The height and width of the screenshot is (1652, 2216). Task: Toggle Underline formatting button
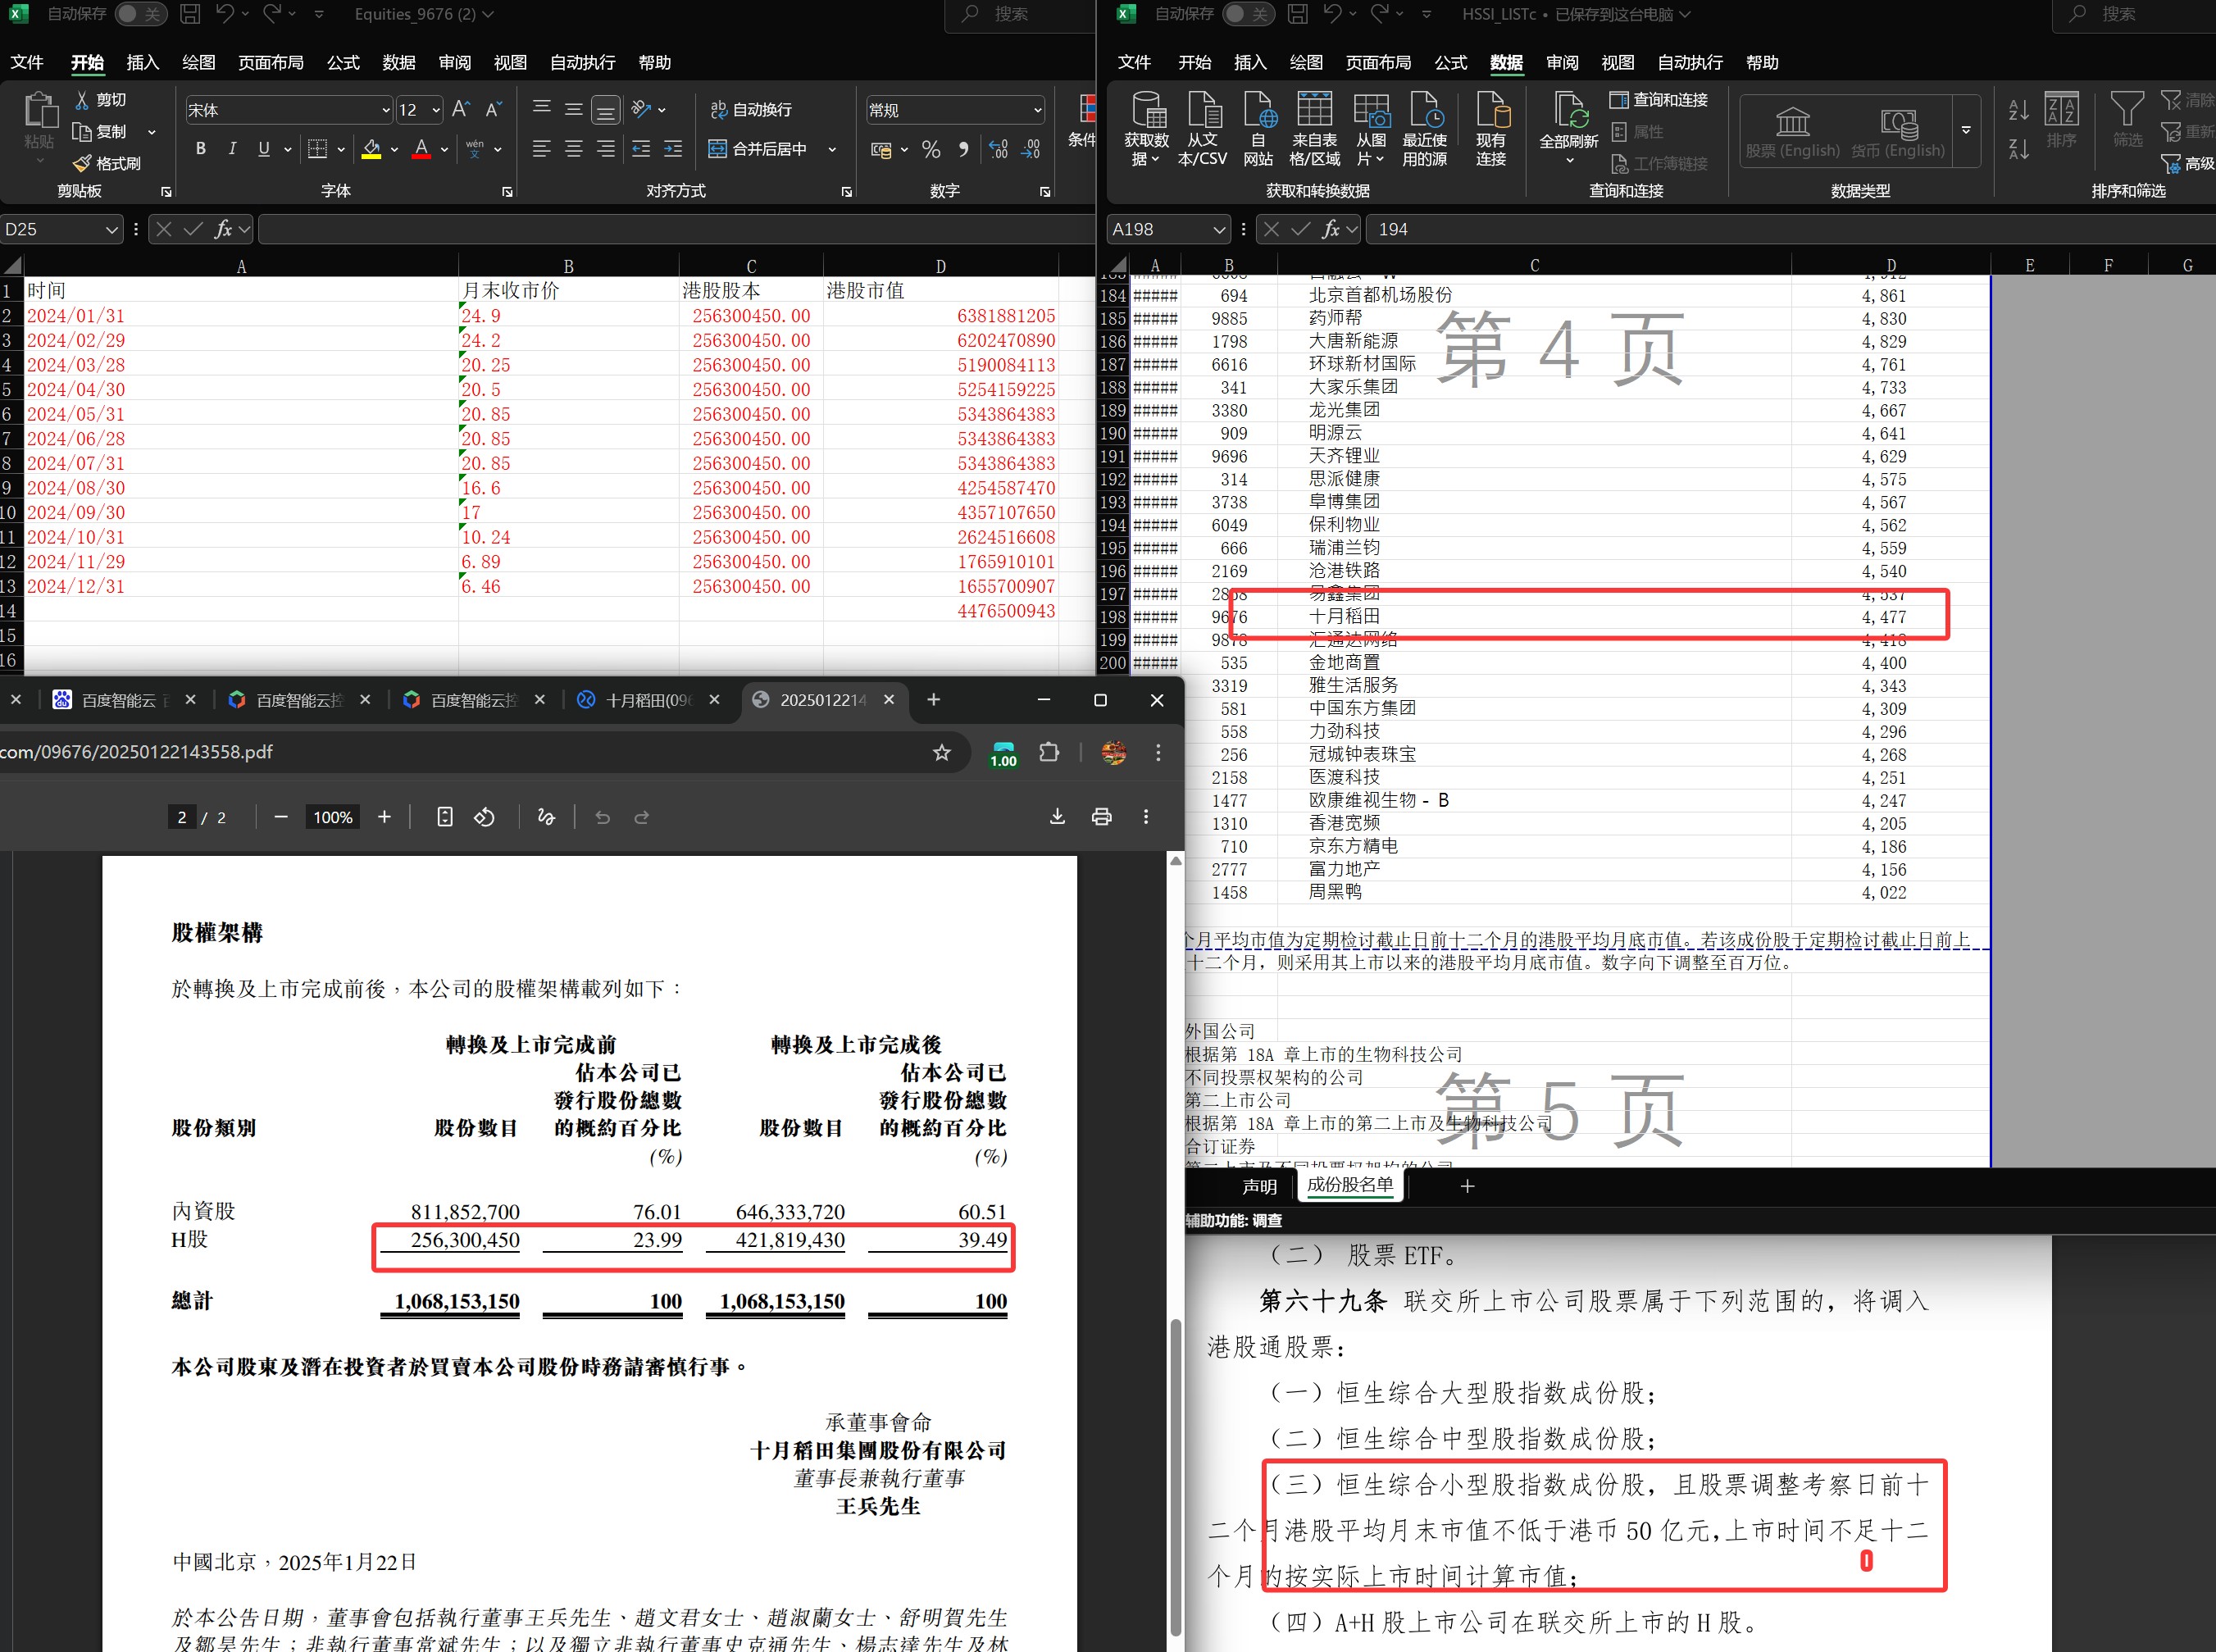264,149
